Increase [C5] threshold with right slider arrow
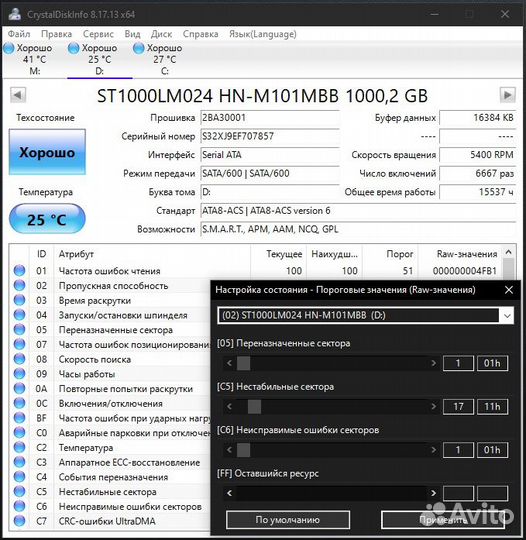 click(433, 406)
